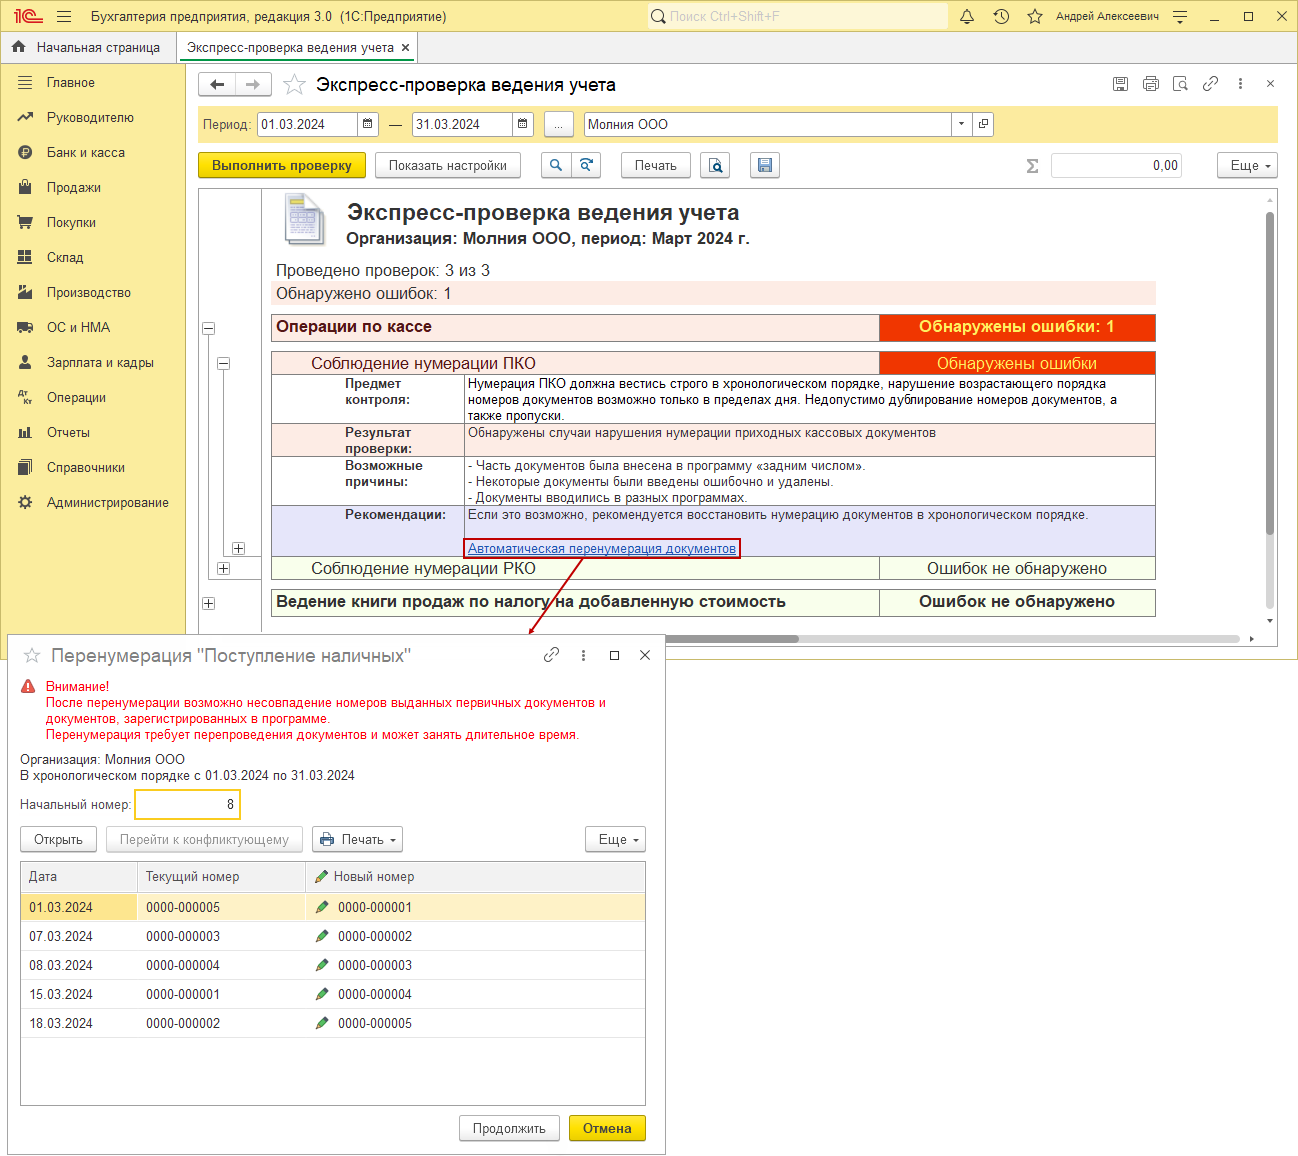Go back with left arrow button
Viewport: 1298px width, 1156px height.
[x=217, y=85]
